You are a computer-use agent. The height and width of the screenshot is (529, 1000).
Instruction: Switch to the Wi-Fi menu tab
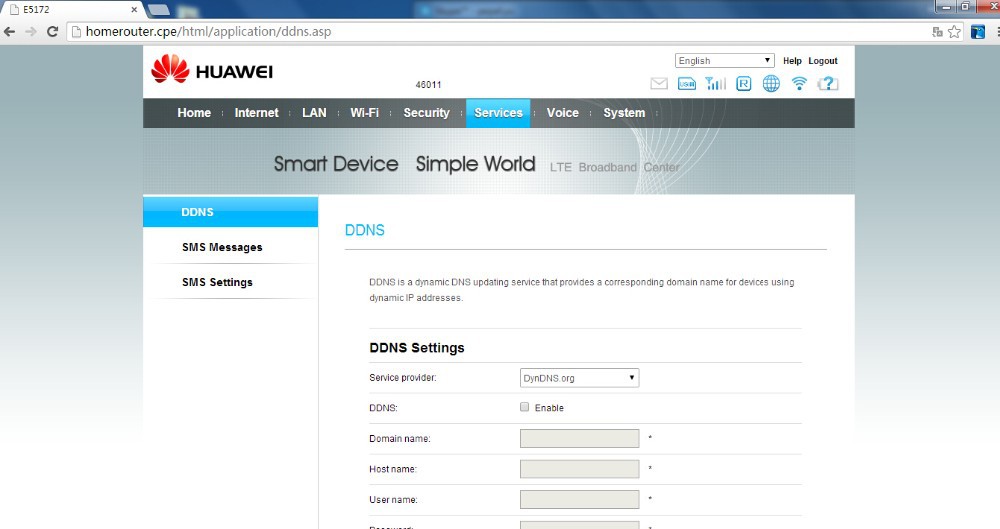(x=364, y=113)
